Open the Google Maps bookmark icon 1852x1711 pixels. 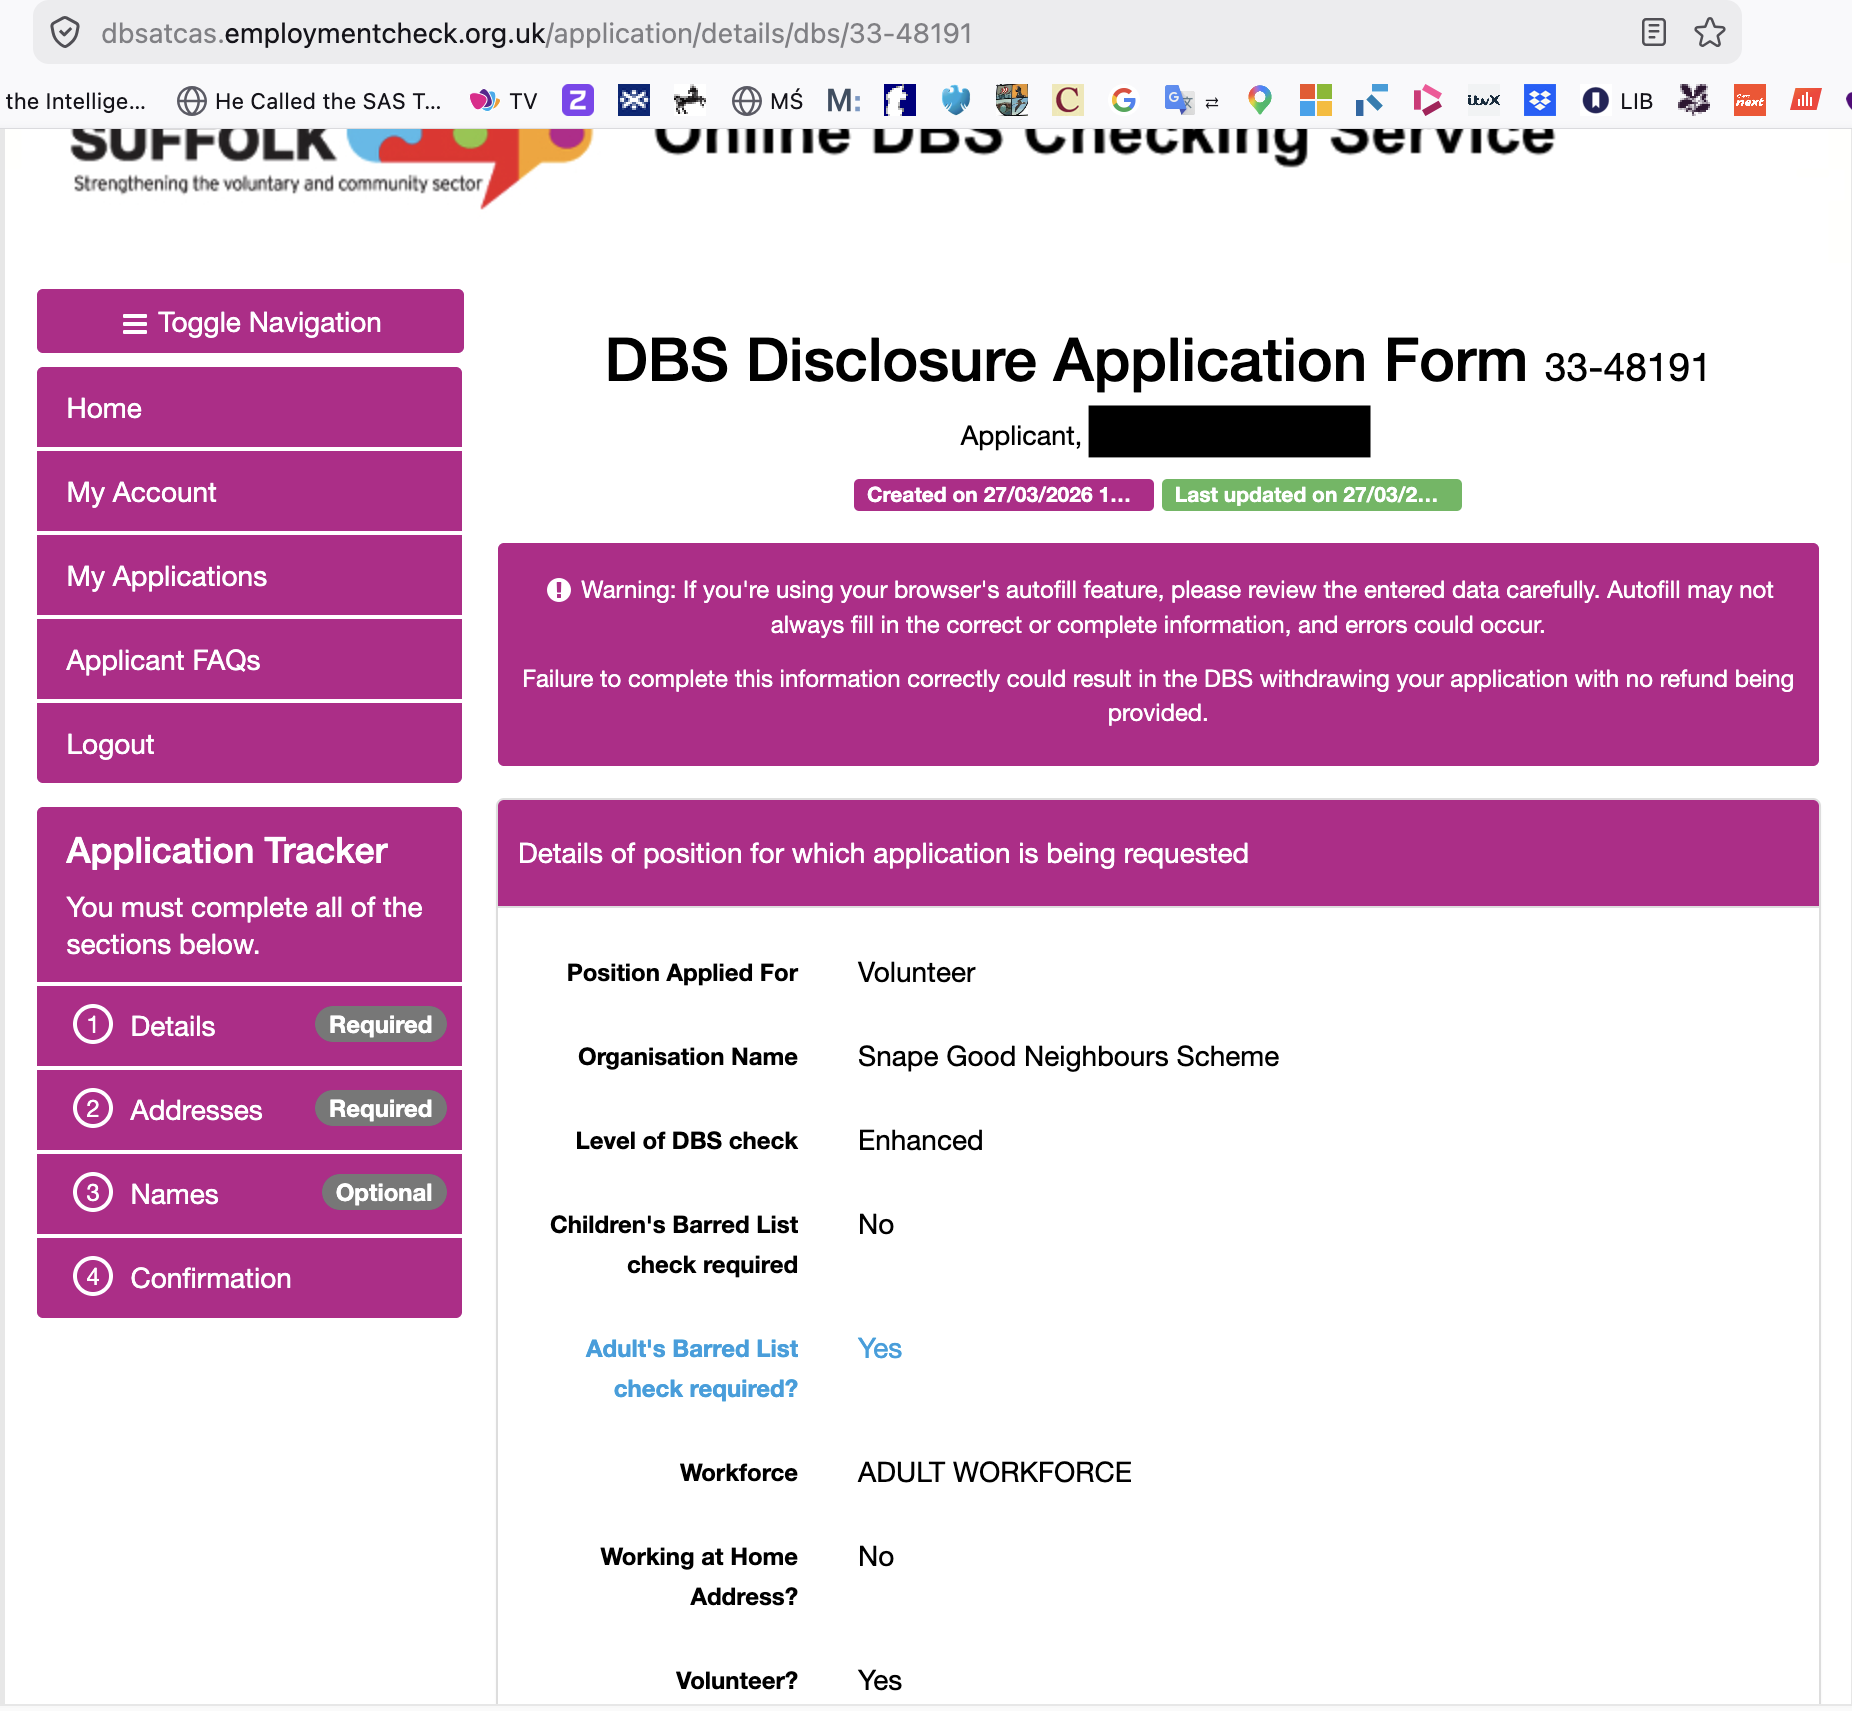tap(1259, 100)
